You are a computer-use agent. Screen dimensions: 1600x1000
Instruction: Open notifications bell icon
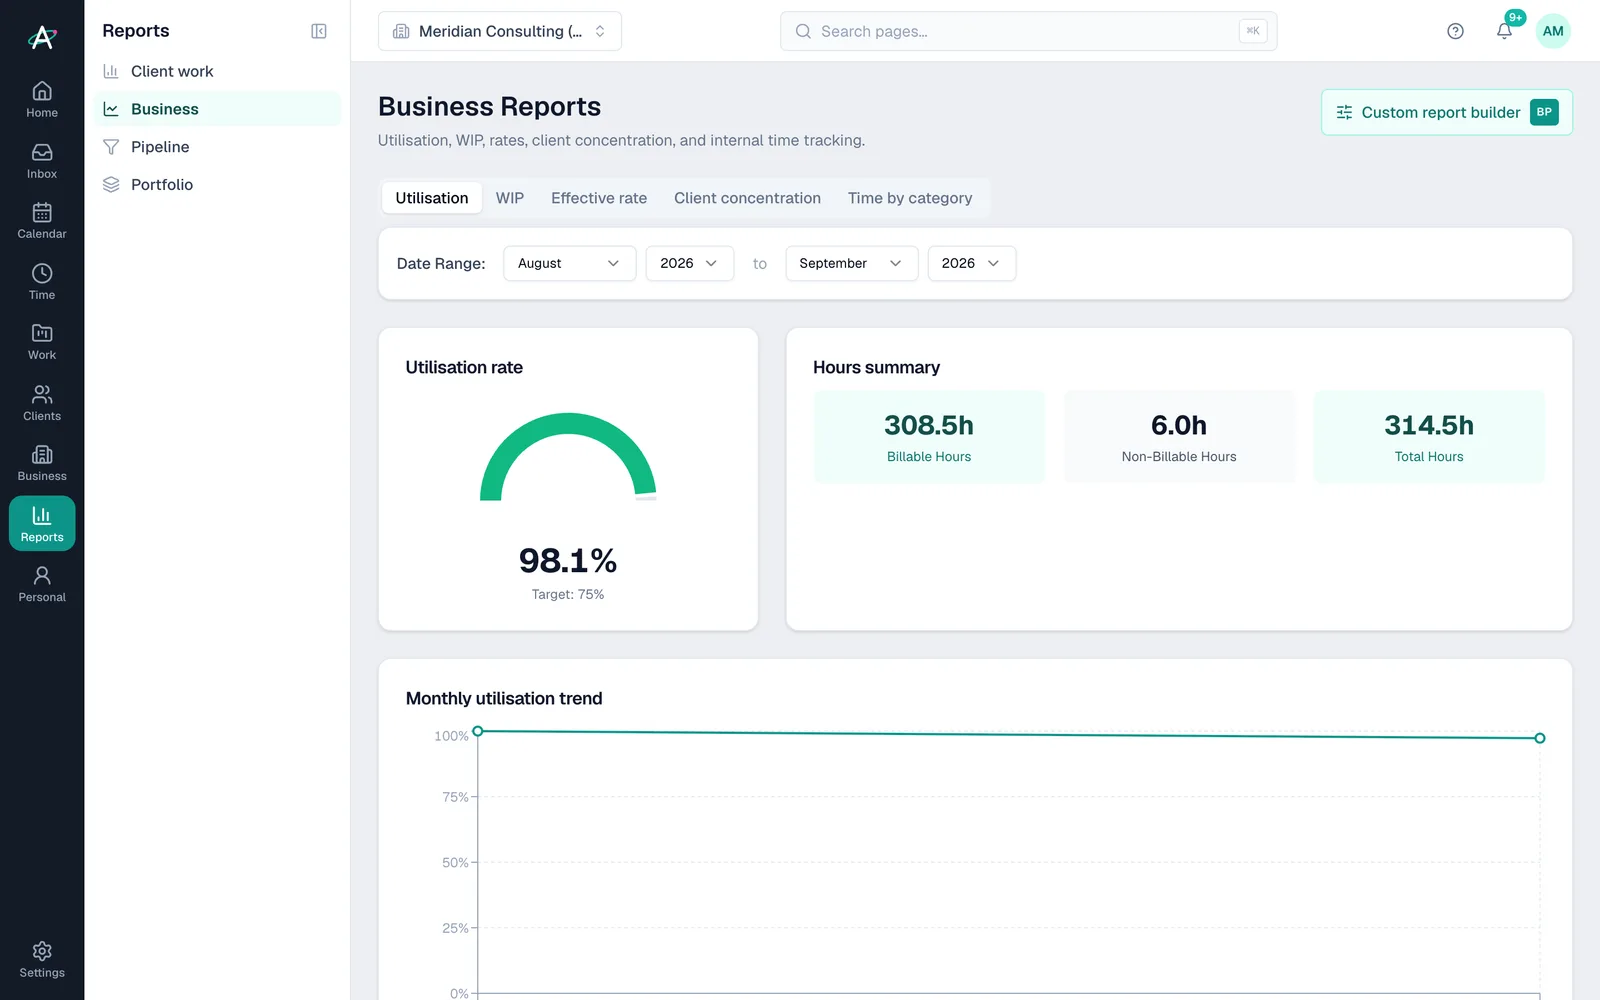1504,31
